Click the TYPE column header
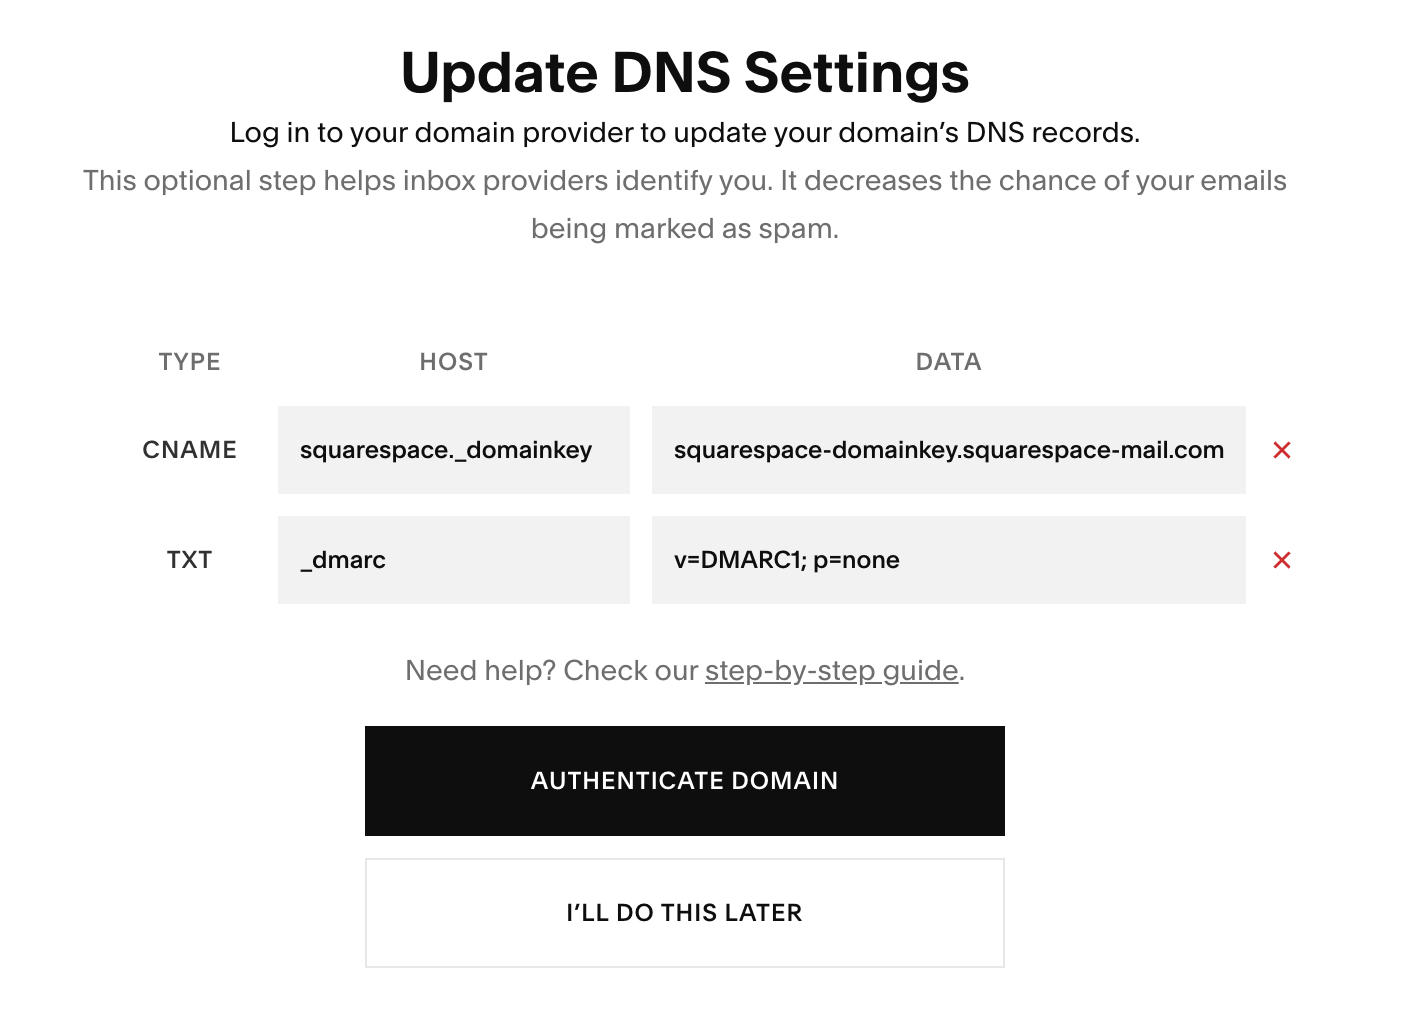The image size is (1412, 1018). (189, 361)
